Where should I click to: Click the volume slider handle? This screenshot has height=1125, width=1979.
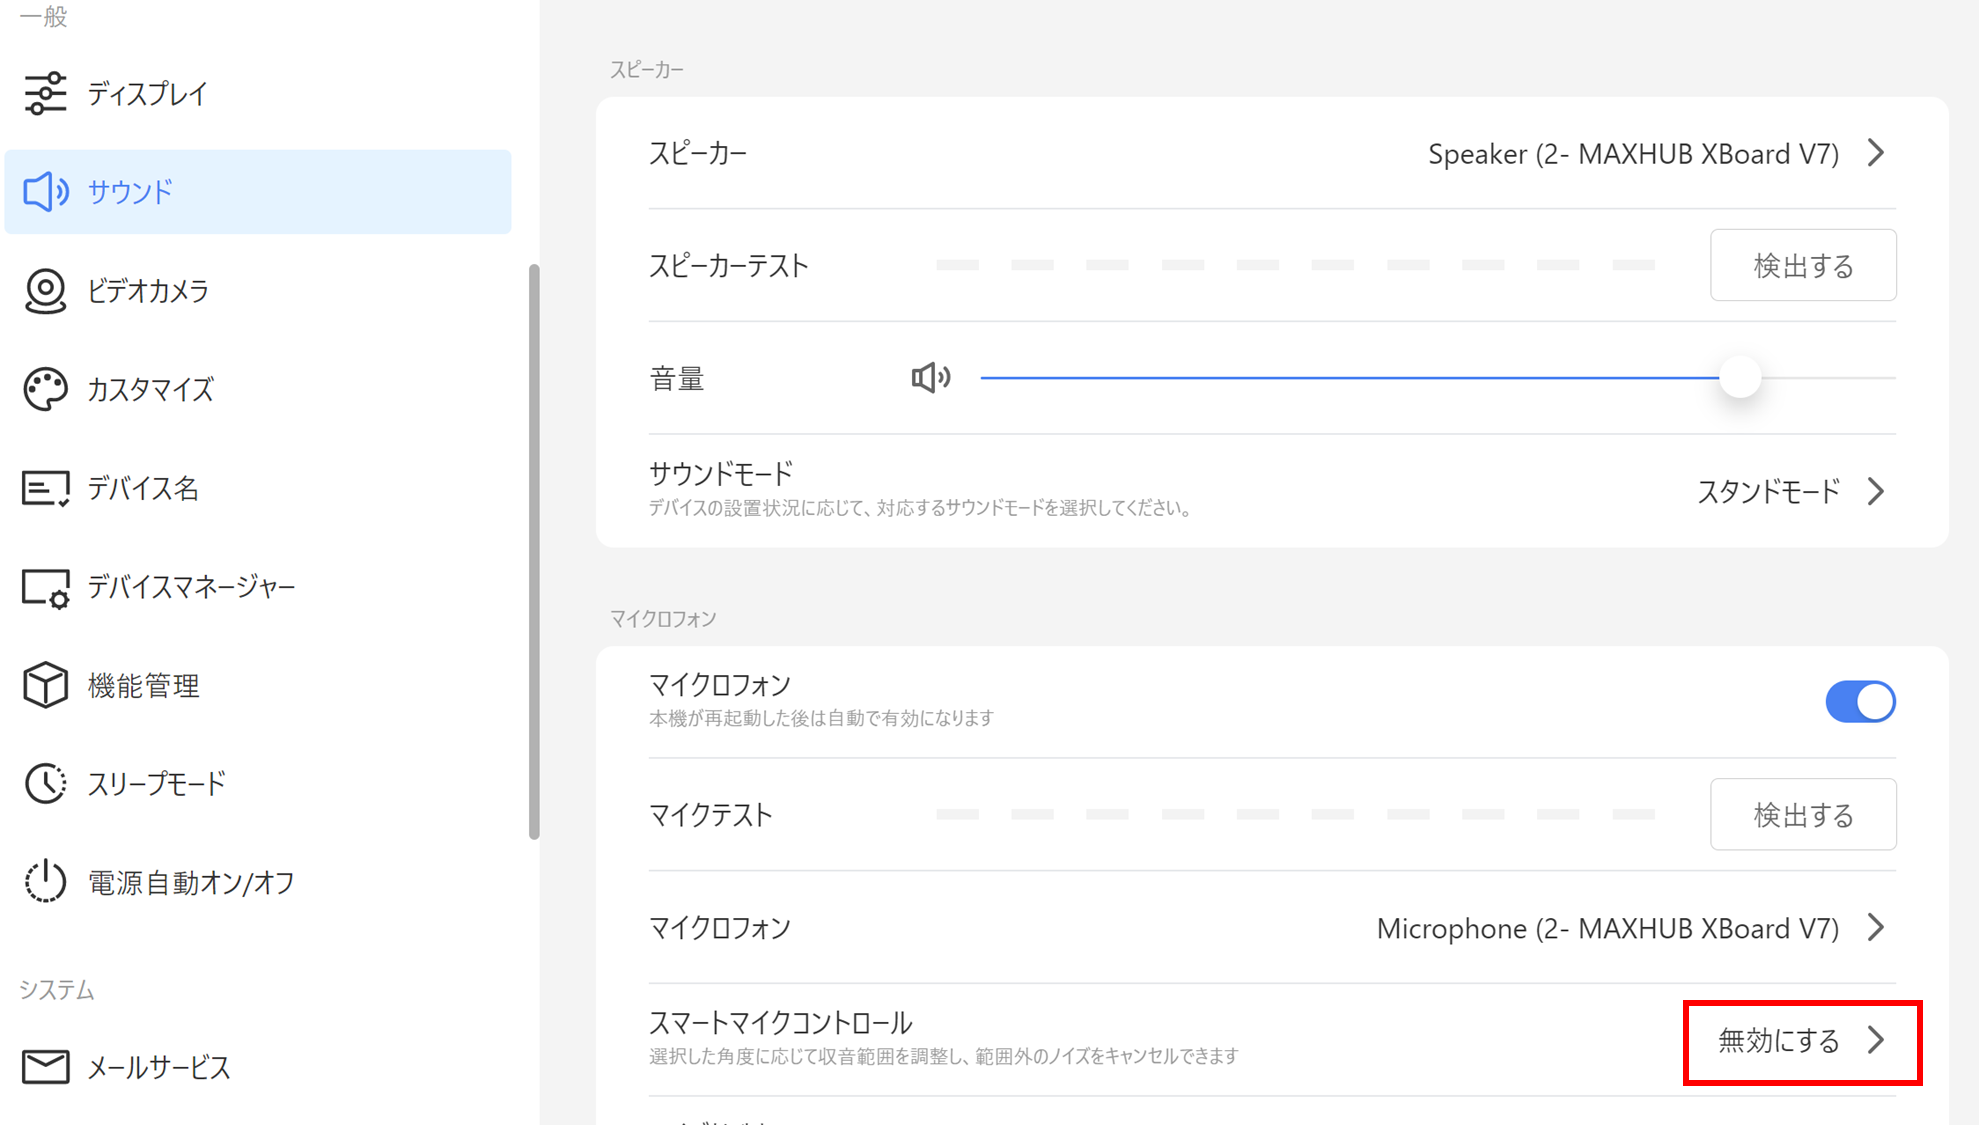tap(1740, 378)
